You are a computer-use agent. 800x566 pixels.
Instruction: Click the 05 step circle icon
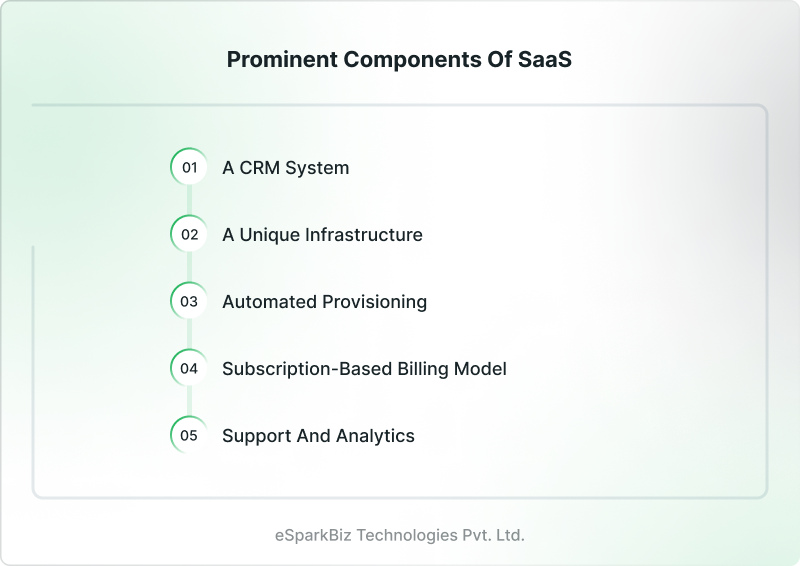coord(189,435)
